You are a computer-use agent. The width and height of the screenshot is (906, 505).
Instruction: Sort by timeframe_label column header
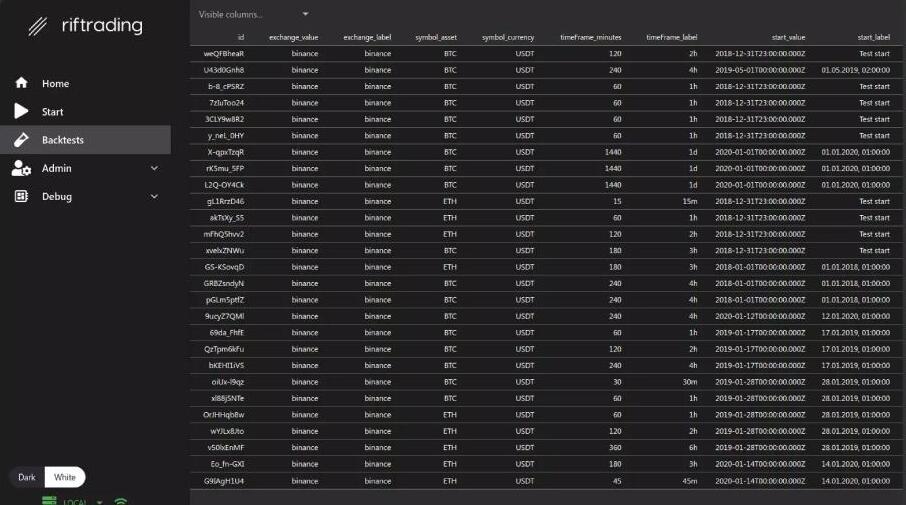pos(671,37)
